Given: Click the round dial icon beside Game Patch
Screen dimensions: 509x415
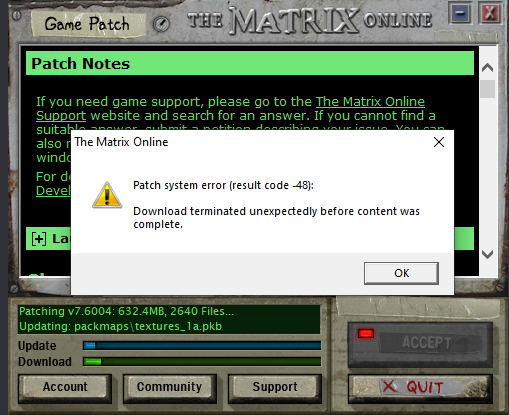Looking at the screenshot, I should pos(161,24).
